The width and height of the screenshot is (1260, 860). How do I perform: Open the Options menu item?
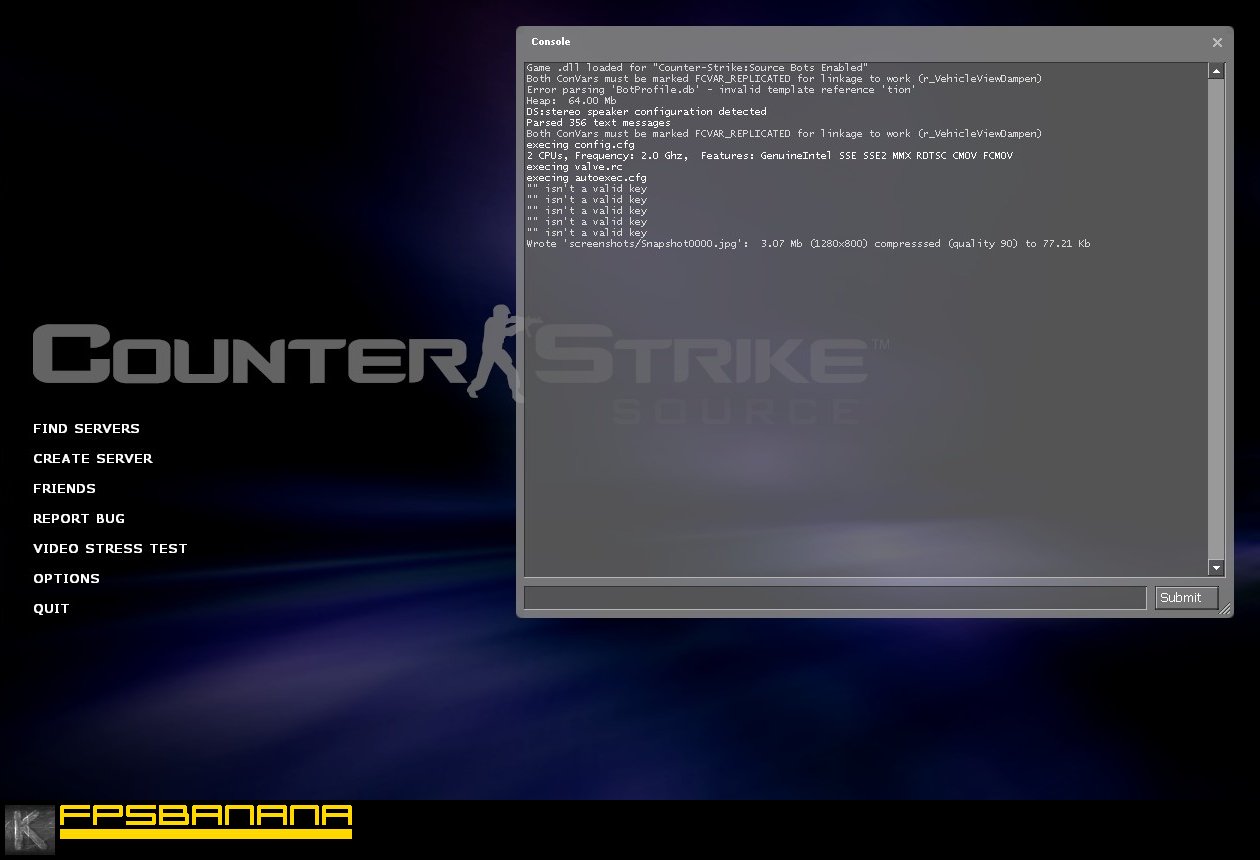66,579
